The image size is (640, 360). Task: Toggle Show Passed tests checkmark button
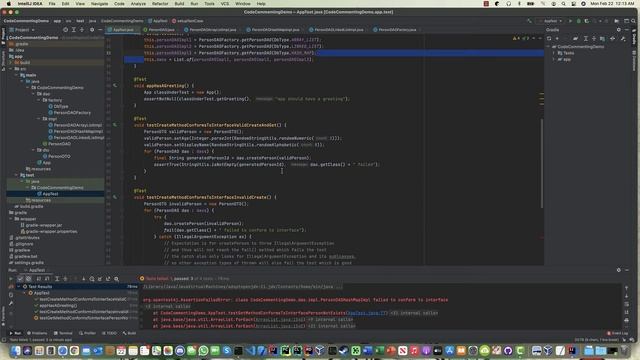[20, 279]
